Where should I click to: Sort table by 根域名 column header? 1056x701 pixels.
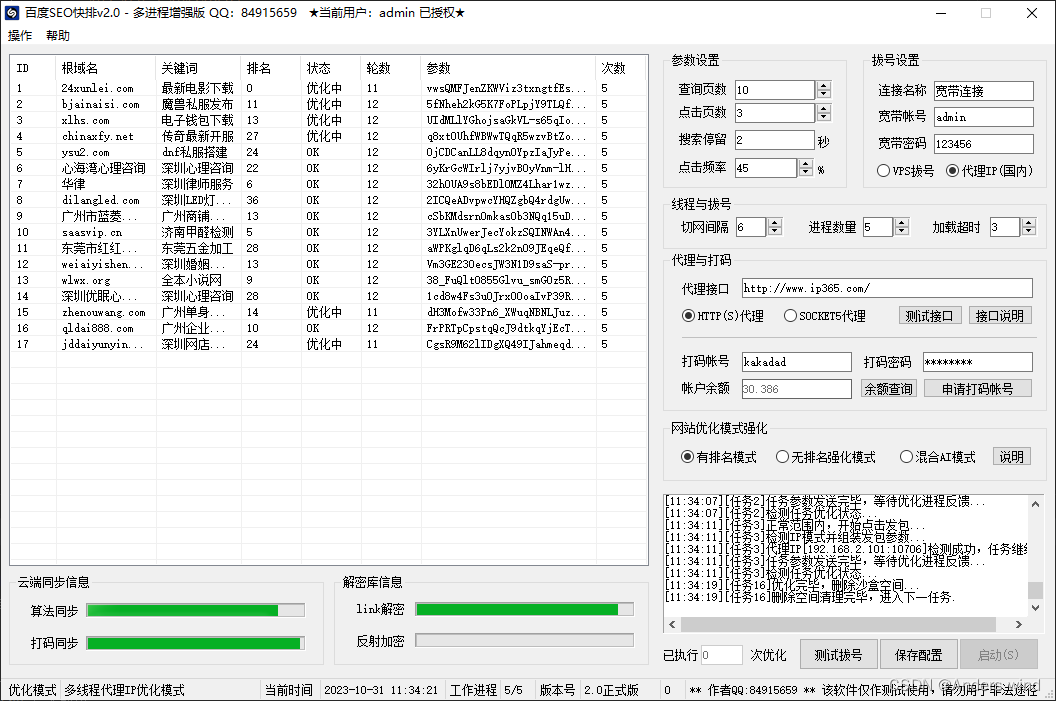105,68
